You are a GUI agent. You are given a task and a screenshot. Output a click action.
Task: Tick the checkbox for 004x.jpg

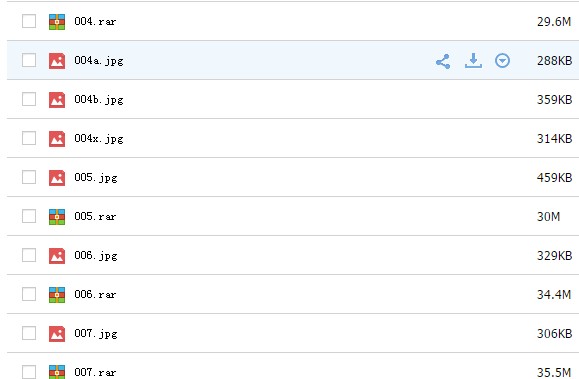point(29,138)
